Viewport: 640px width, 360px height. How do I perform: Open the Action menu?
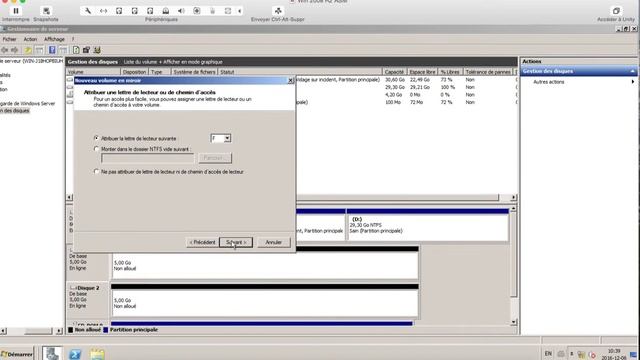coord(30,39)
